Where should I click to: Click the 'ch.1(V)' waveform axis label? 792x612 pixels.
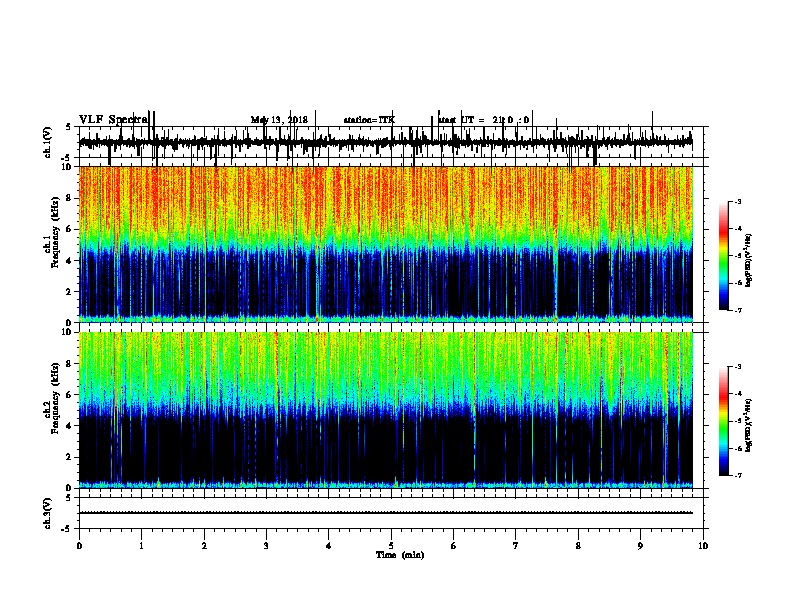(x=48, y=142)
